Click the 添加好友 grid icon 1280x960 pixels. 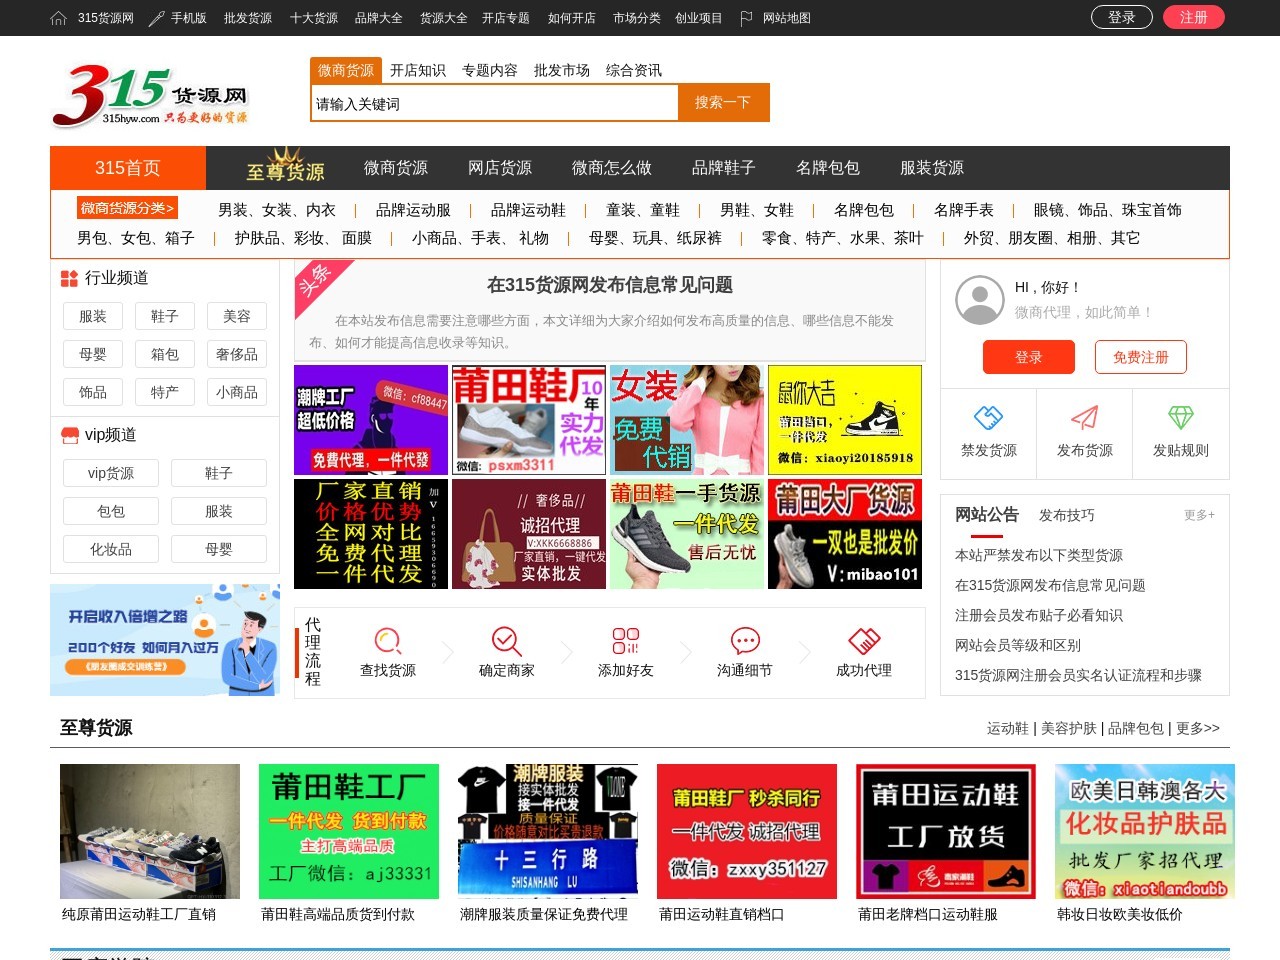[x=625, y=640]
